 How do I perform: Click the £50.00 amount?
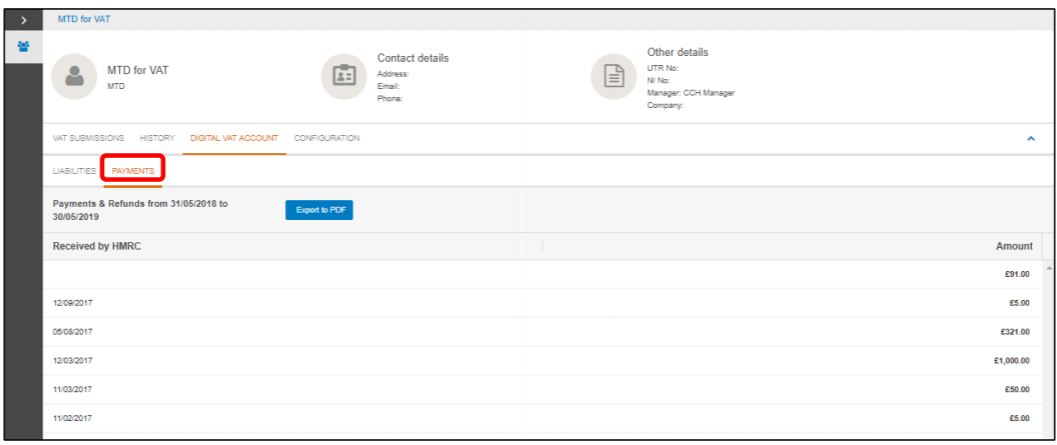[1017, 390]
